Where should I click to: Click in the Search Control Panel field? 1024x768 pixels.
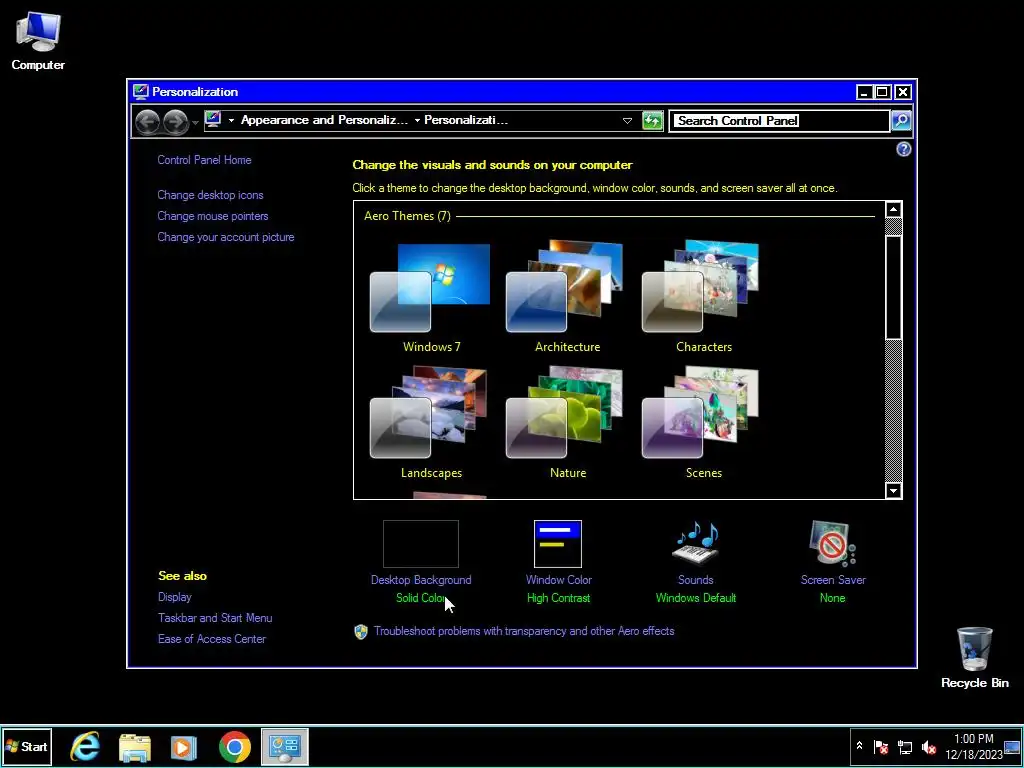779,121
